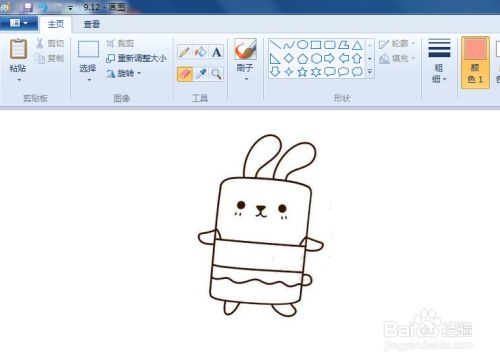Choose the Five-point star shape
The width and height of the screenshot is (500, 362).
click(302, 72)
